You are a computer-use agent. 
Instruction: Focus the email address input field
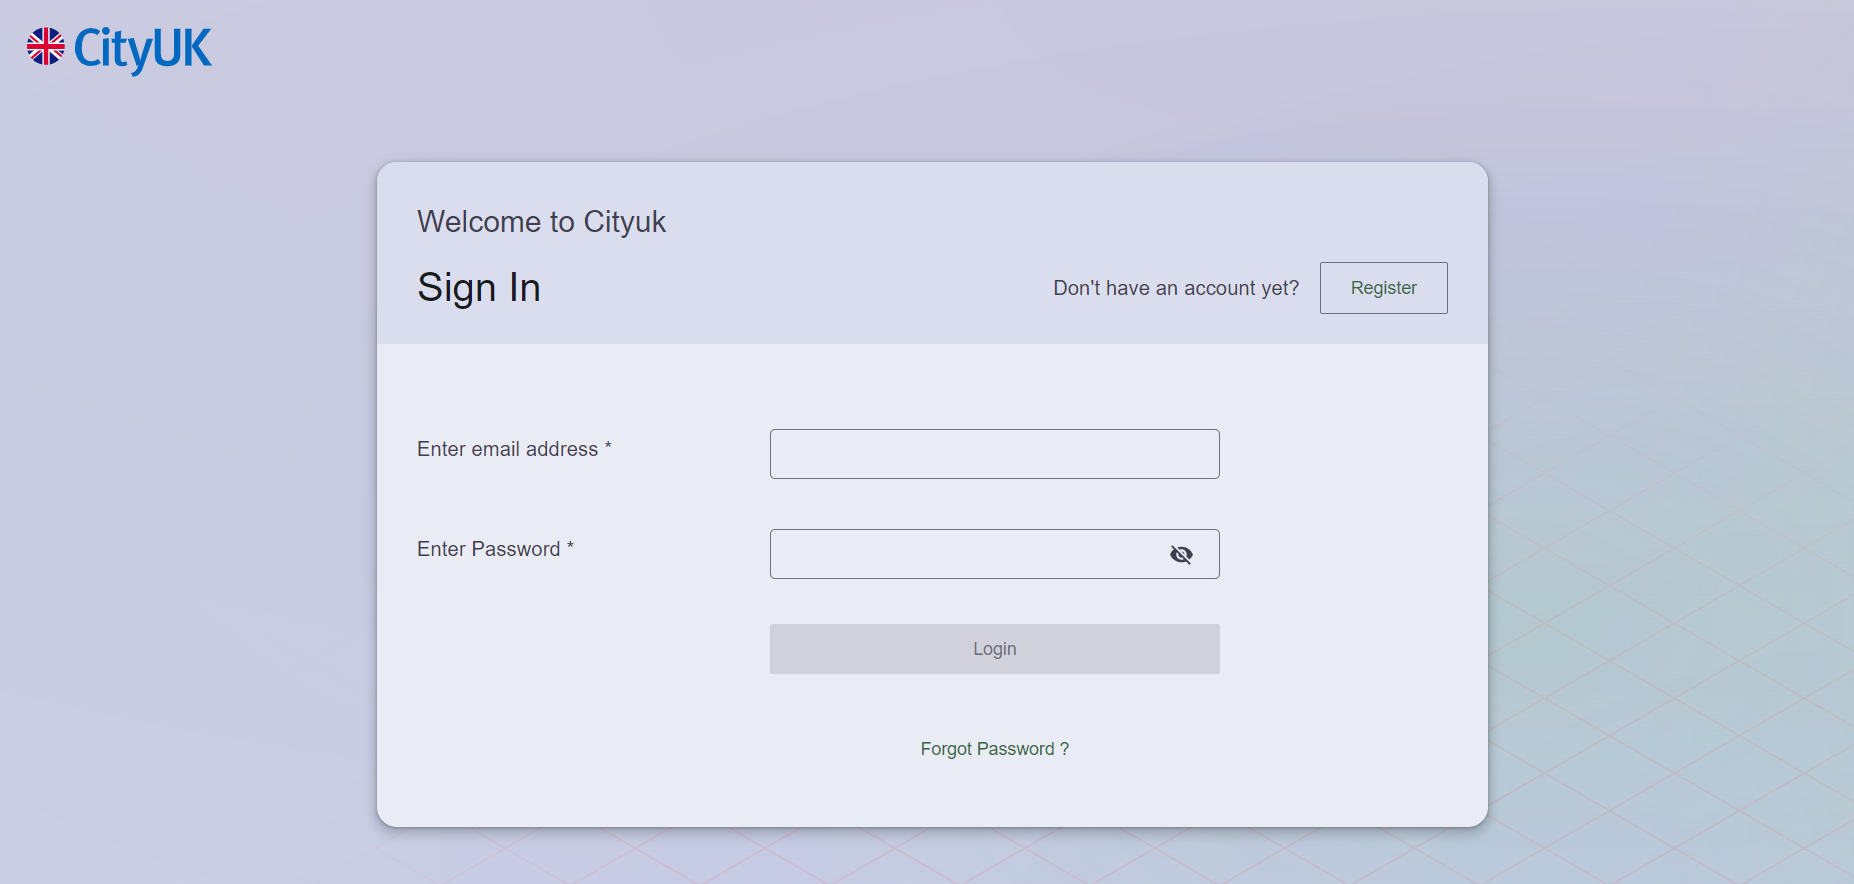tap(994, 454)
